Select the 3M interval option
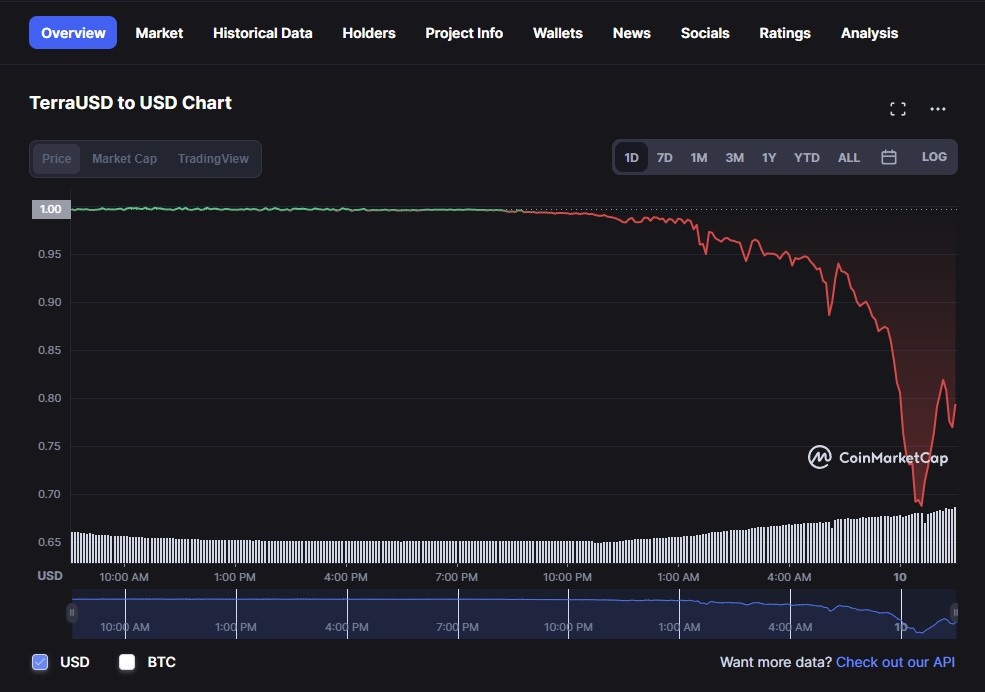Viewport: 985px width, 692px height. (734, 157)
